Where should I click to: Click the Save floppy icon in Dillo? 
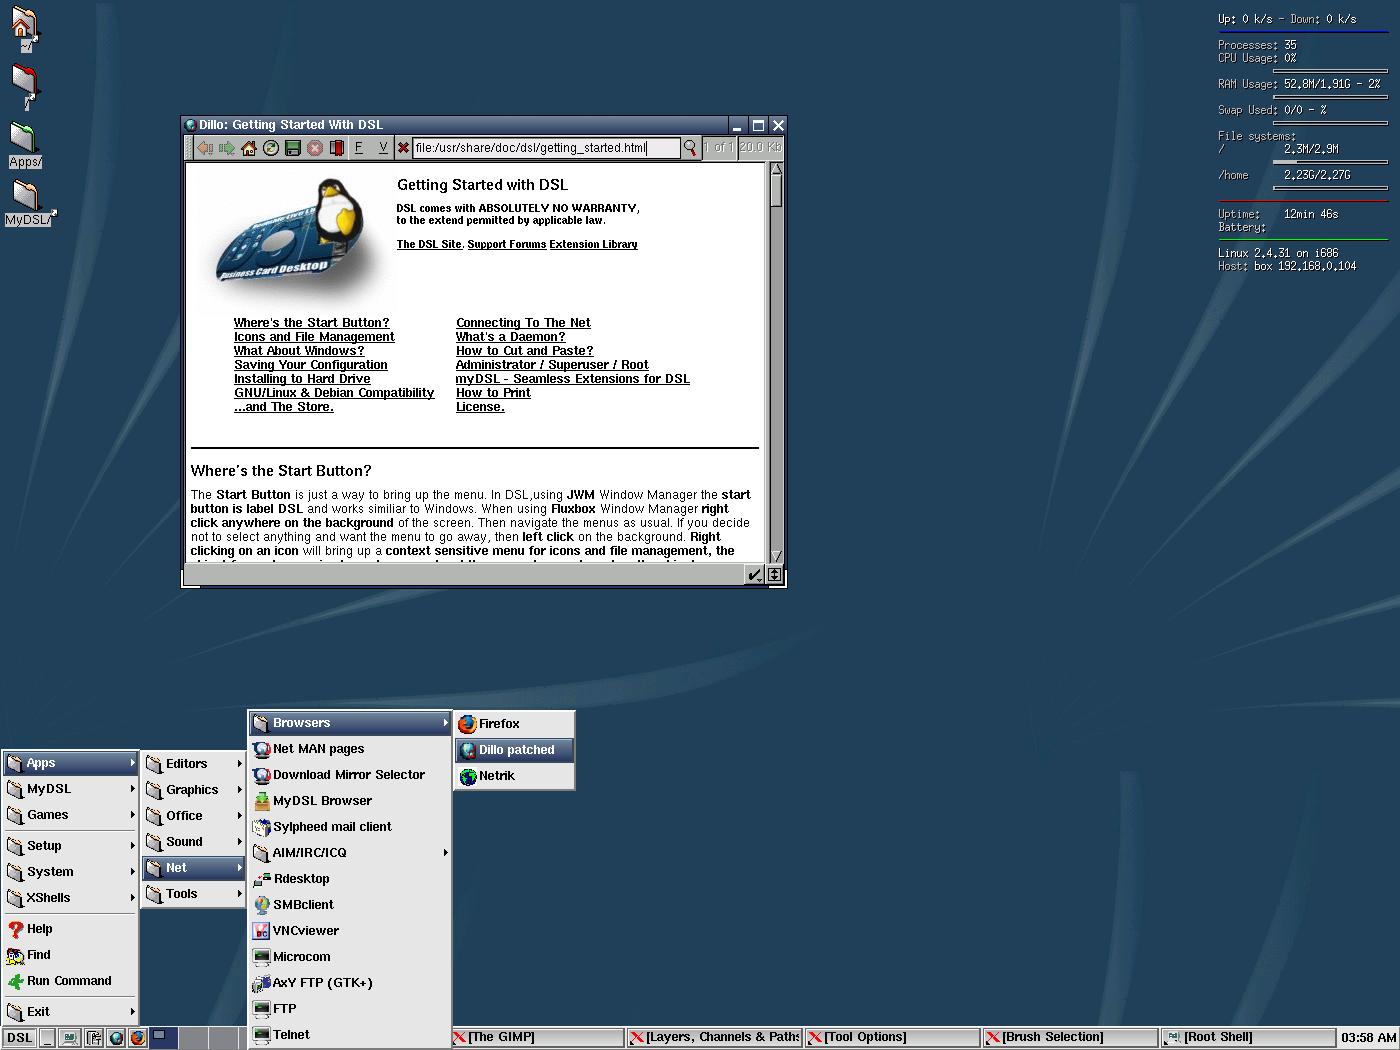pos(293,148)
